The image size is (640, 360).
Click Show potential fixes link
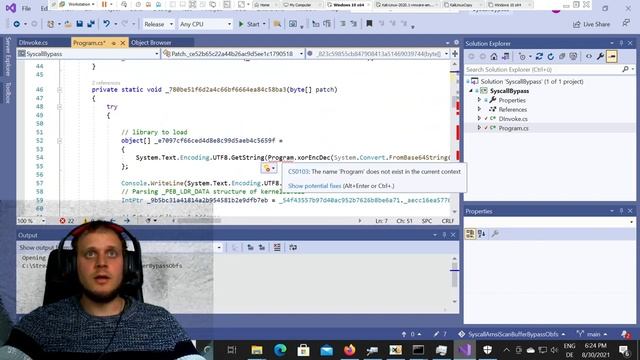click(314, 186)
